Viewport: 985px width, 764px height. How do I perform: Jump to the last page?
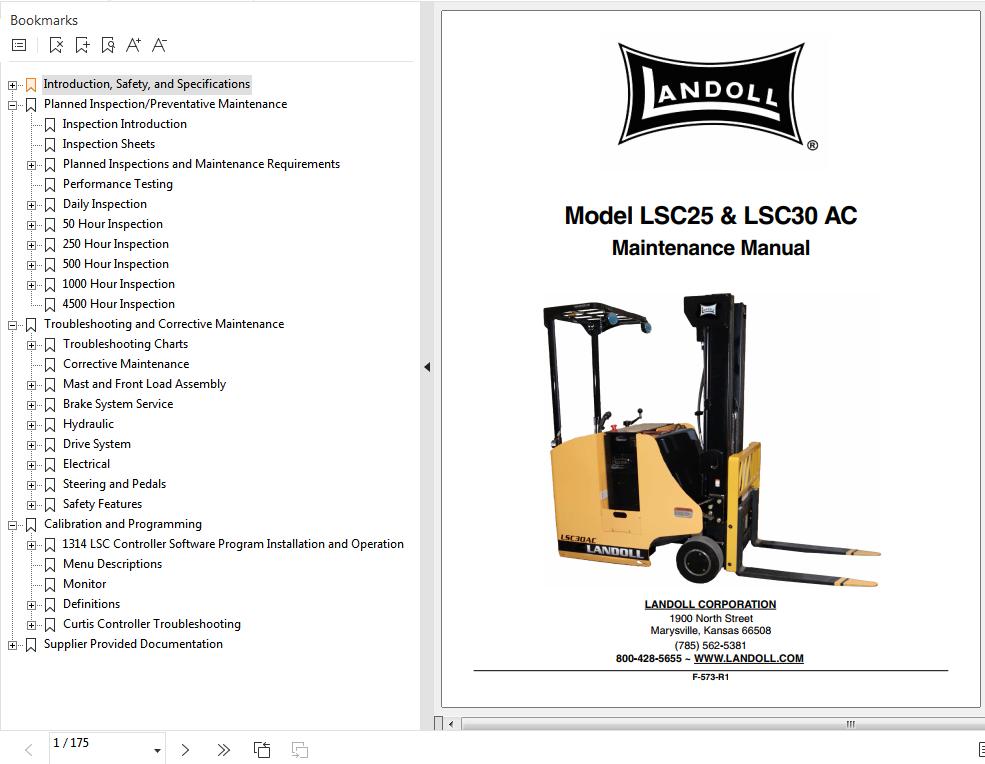[x=223, y=750]
